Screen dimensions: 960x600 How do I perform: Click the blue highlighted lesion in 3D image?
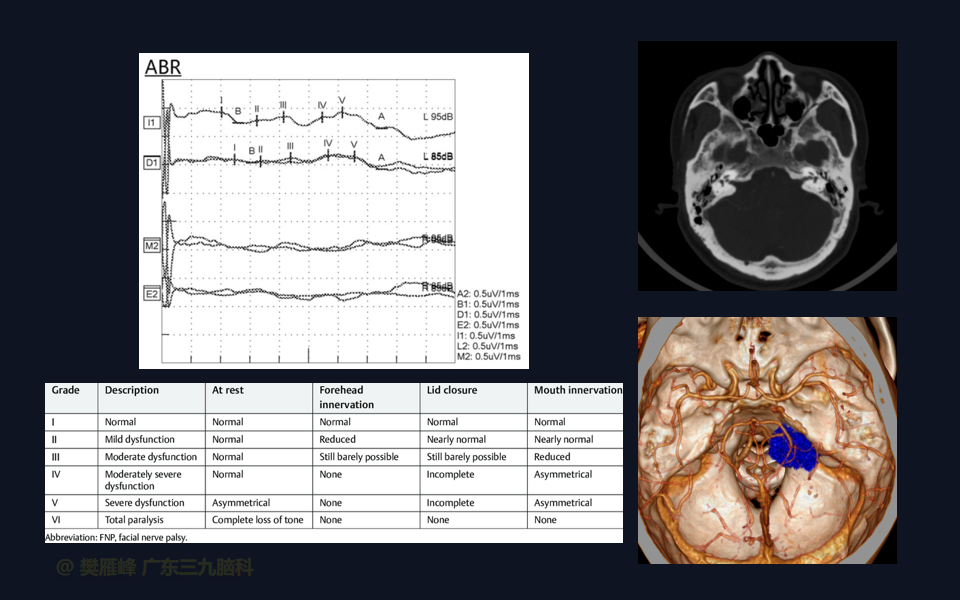[792, 448]
